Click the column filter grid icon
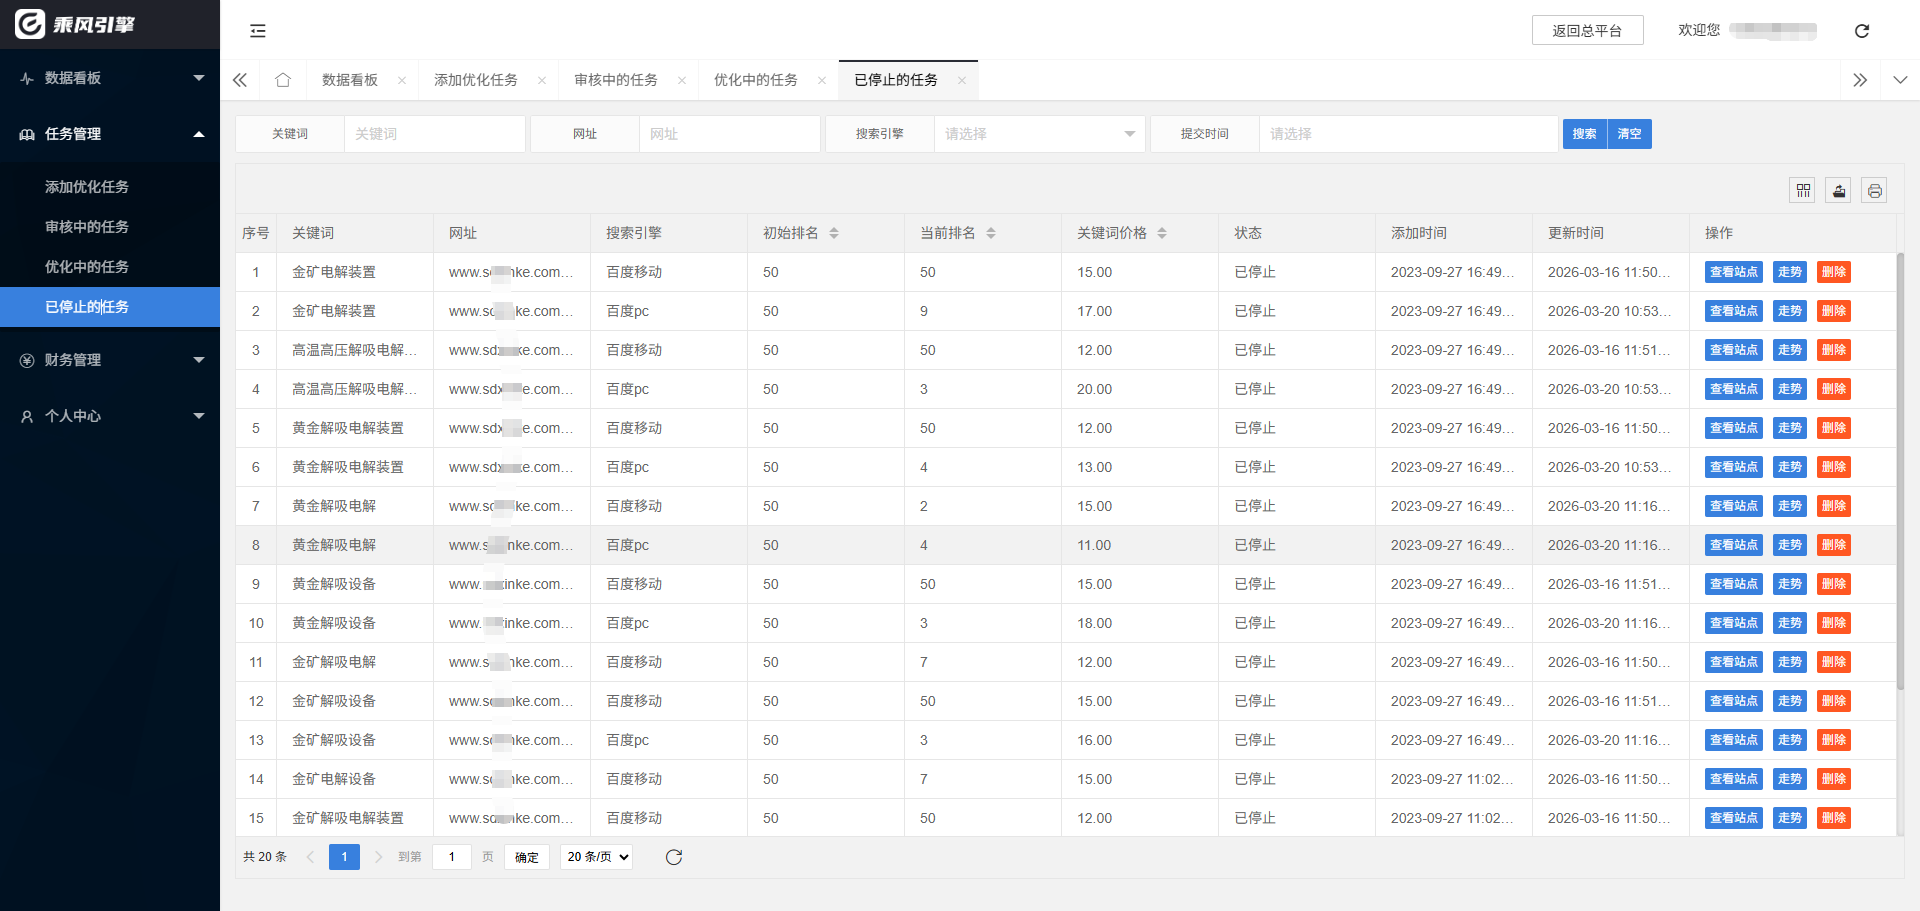 click(x=1803, y=190)
